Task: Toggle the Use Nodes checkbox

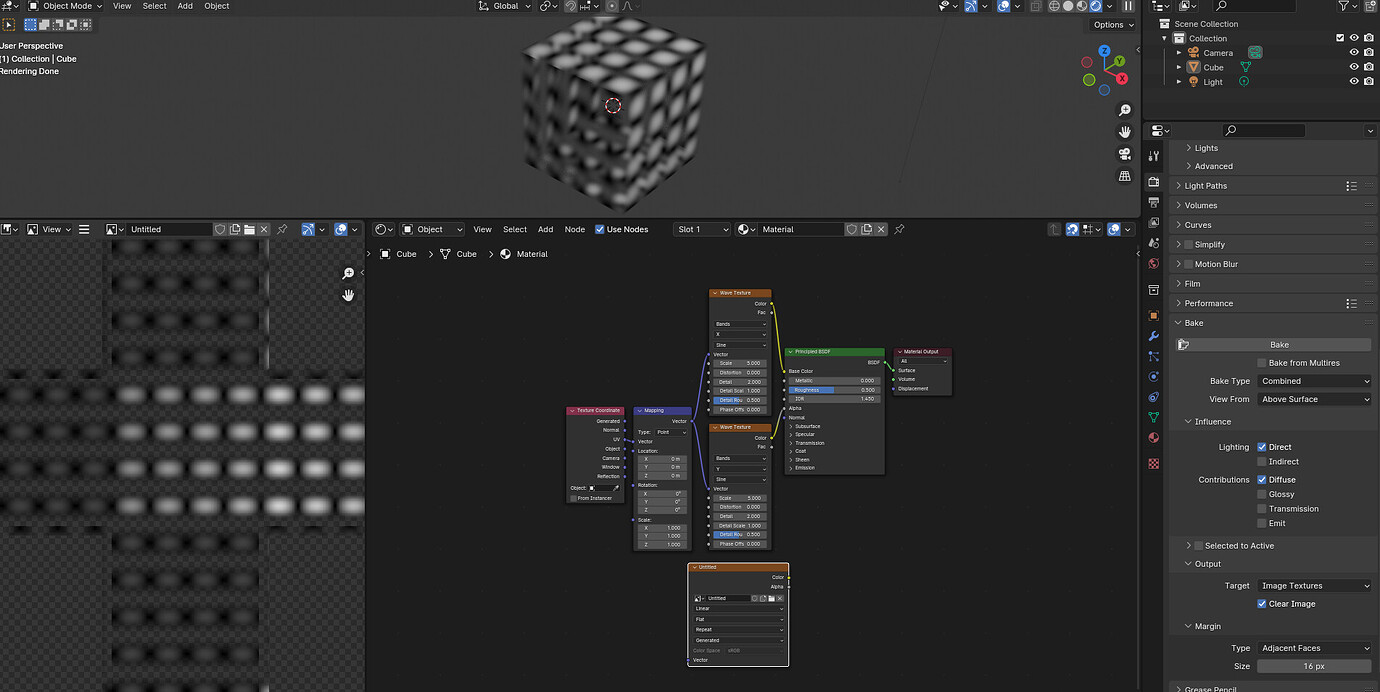Action: coord(600,229)
